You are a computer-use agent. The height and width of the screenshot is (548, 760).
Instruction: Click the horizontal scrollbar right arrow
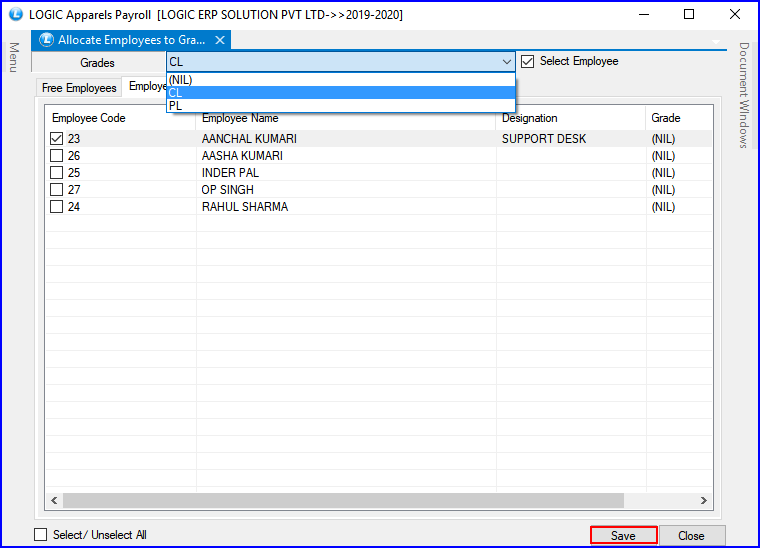point(704,501)
